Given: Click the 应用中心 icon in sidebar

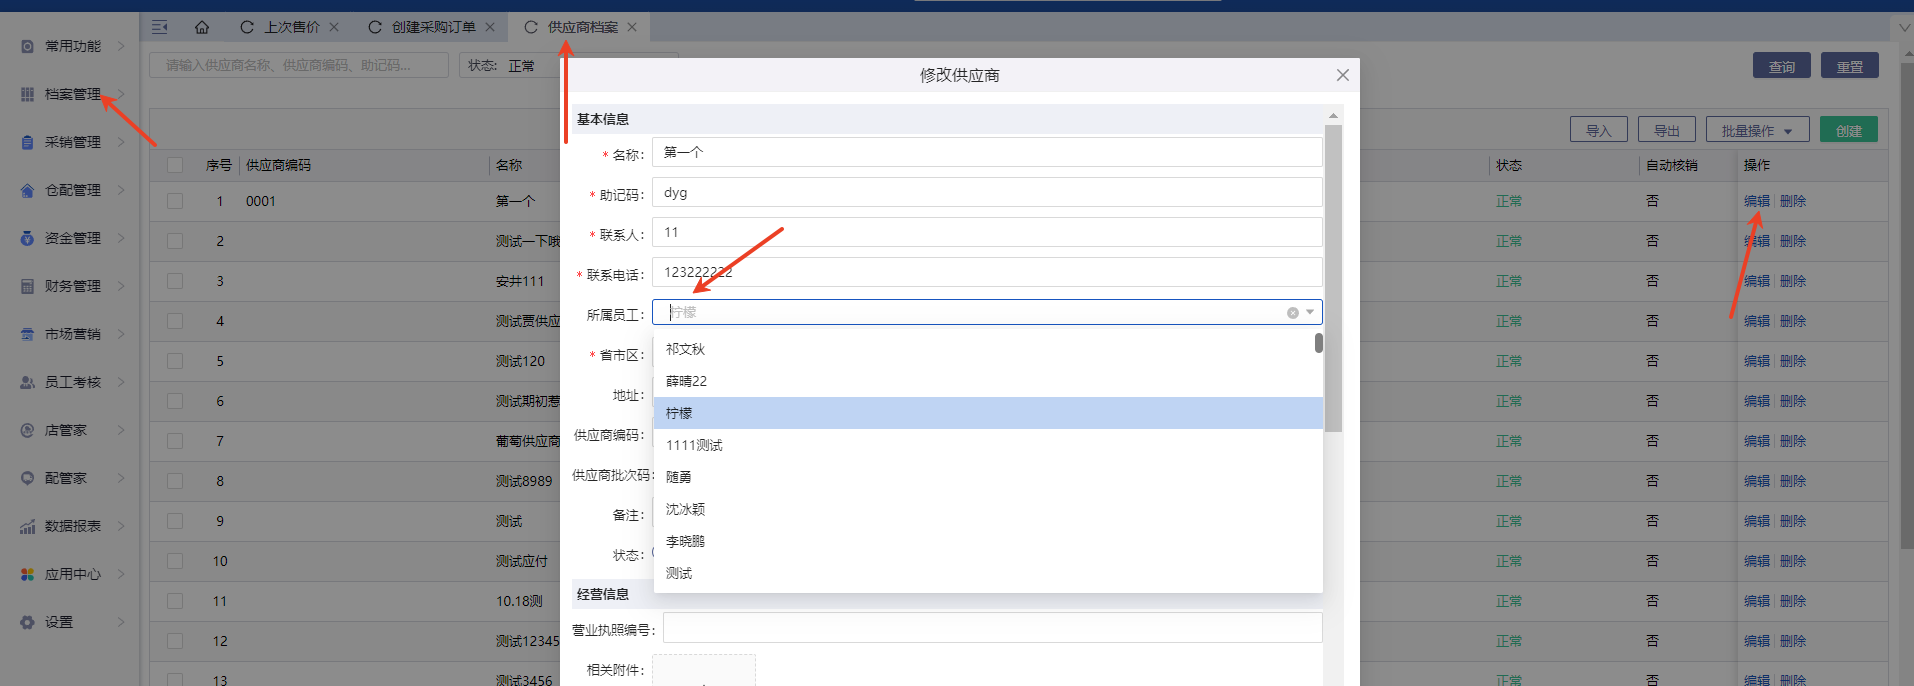Looking at the screenshot, I should 27,574.
